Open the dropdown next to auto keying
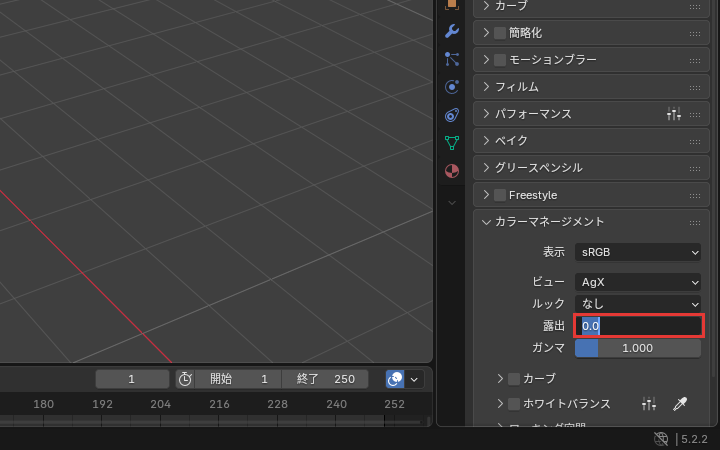Image resolution: width=720 pixels, height=450 pixels. [414, 379]
